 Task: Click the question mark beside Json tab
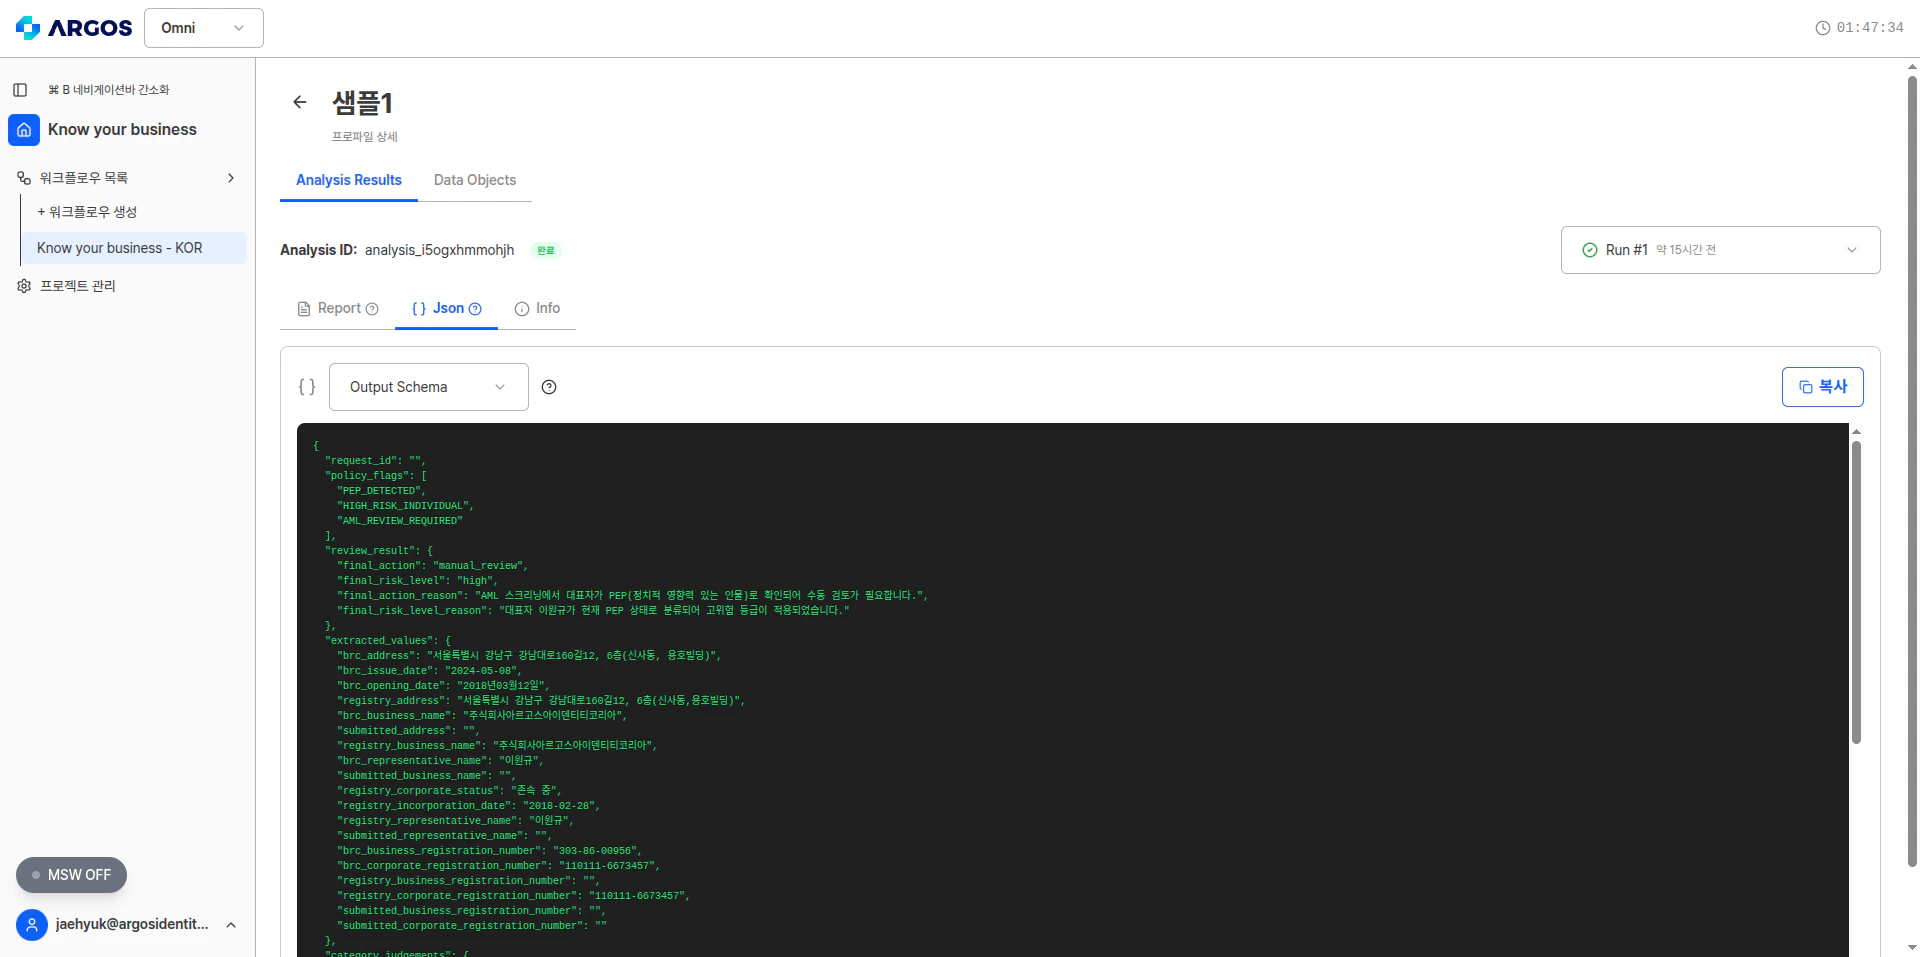[476, 309]
